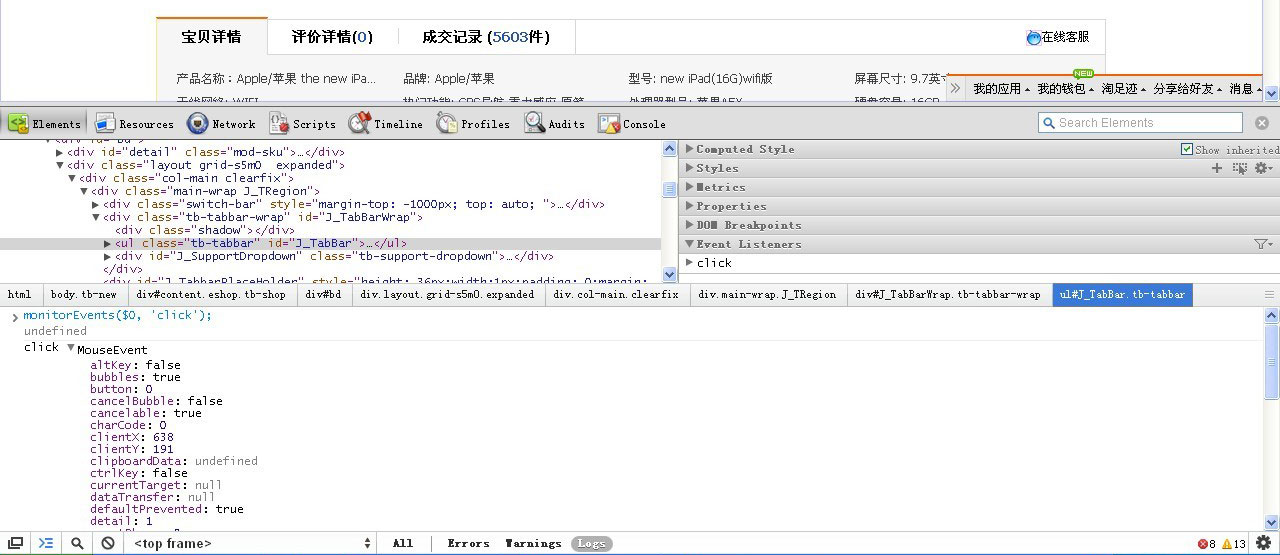Open the Audits panel
1280x555 pixels.
coord(554,124)
